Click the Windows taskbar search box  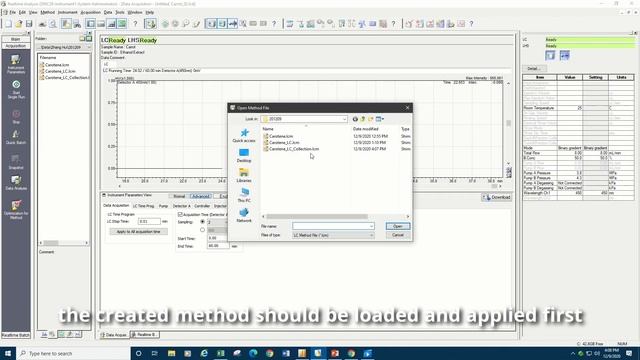[x=73, y=353]
